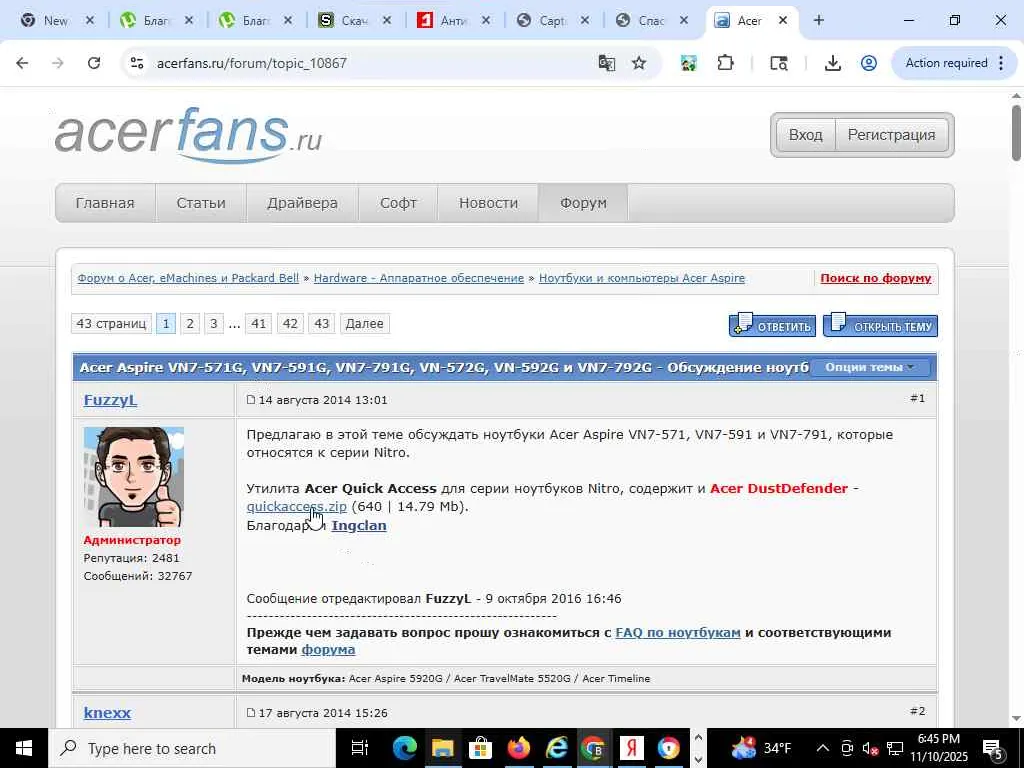Click the page vertical scrollbar thumb

[1016, 132]
